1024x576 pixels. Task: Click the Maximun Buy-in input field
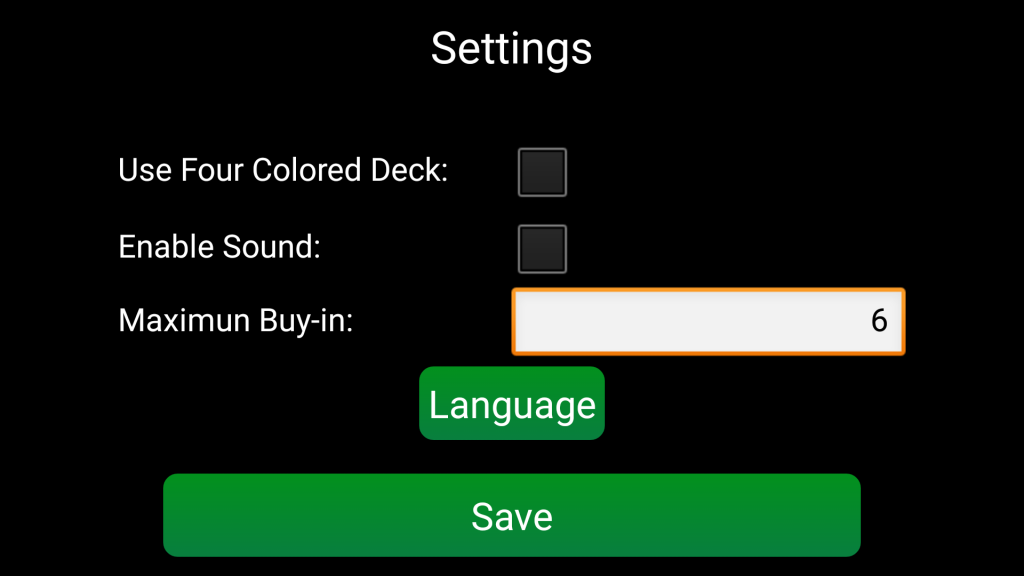tap(708, 321)
